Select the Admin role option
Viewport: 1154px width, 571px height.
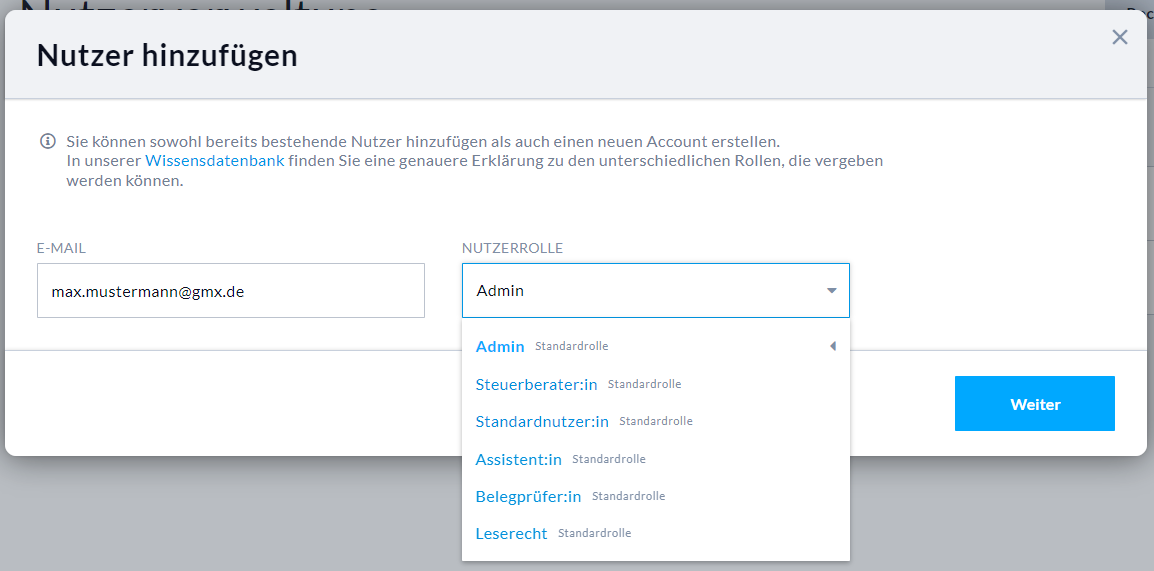coord(500,347)
